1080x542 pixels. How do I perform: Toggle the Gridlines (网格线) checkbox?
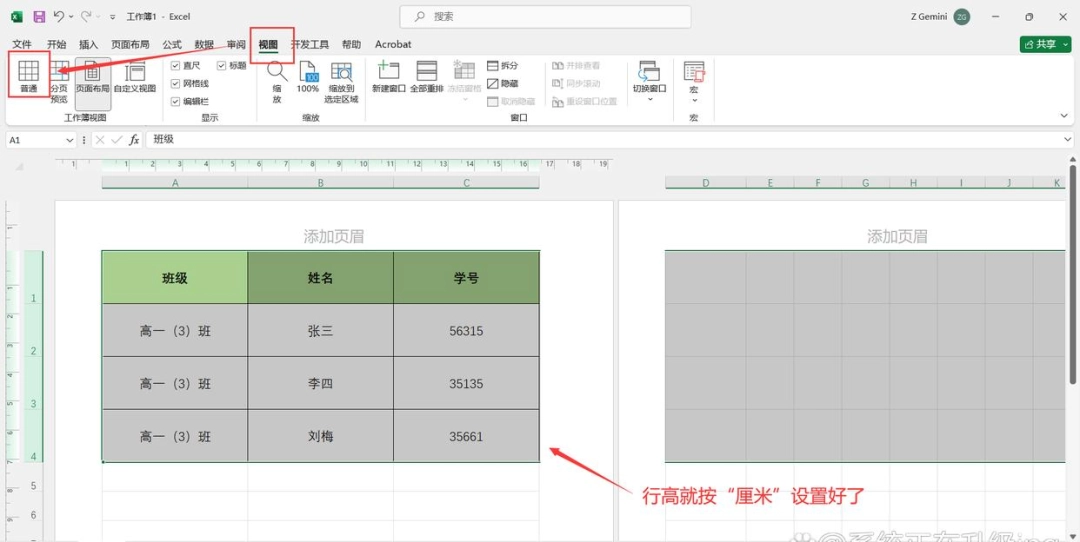click(x=176, y=83)
